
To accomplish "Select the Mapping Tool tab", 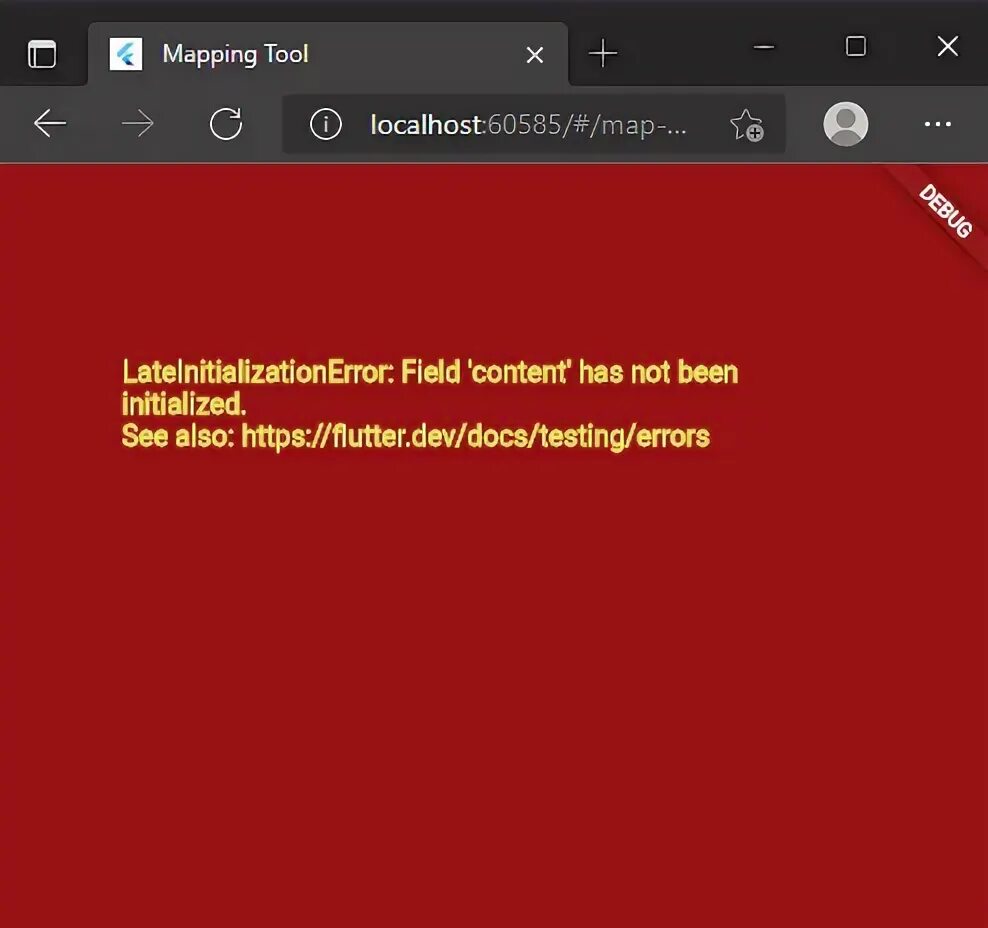I will click(328, 54).
